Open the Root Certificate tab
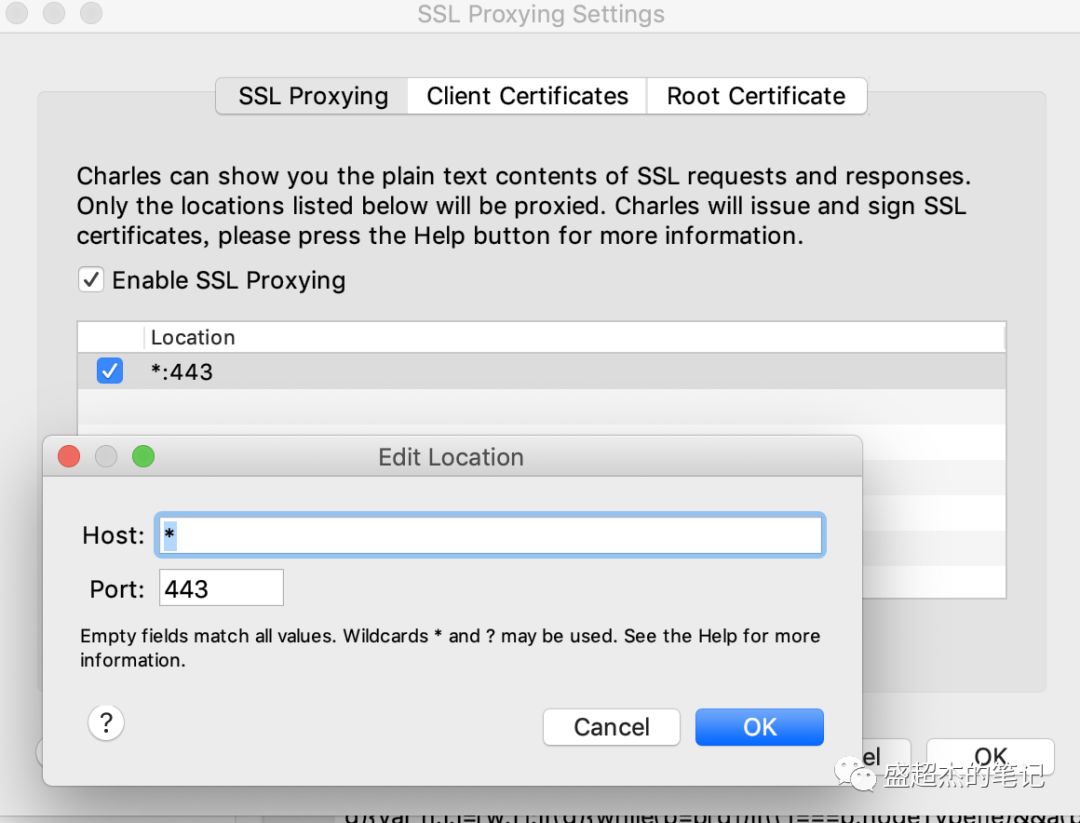 [756, 96]
